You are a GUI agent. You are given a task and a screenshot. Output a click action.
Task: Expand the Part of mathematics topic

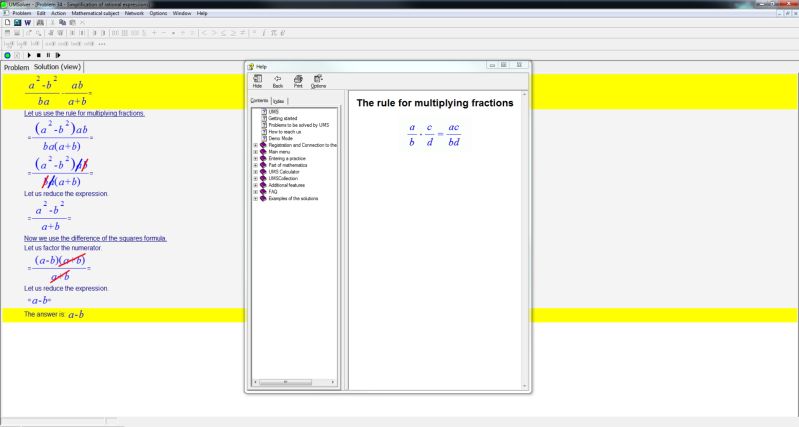[x=256, y=165]
